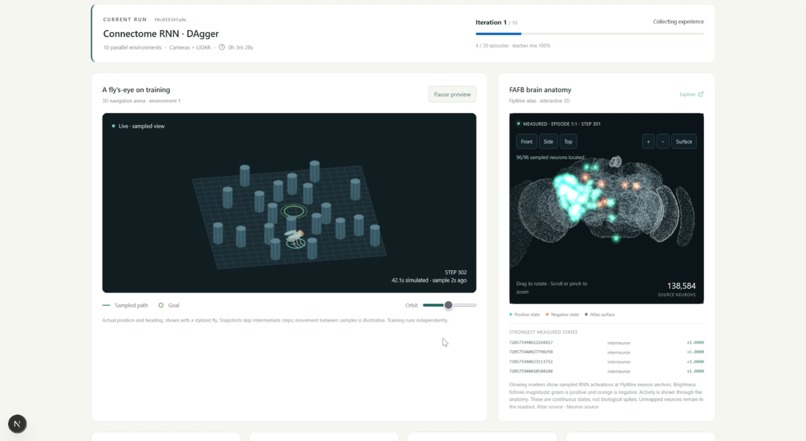Screen dimensions: 806x441
Task: Click the 'Sampled path' legend entry
Action: coord(125,305)
